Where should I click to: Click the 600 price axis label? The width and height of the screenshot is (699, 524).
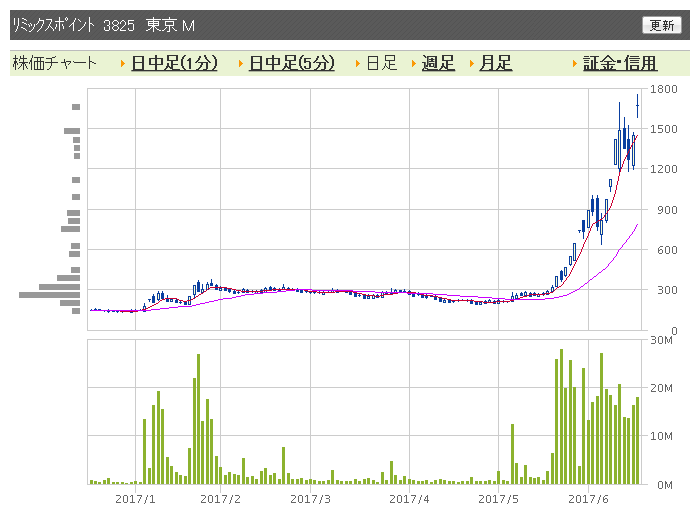[x=667, y=250]
